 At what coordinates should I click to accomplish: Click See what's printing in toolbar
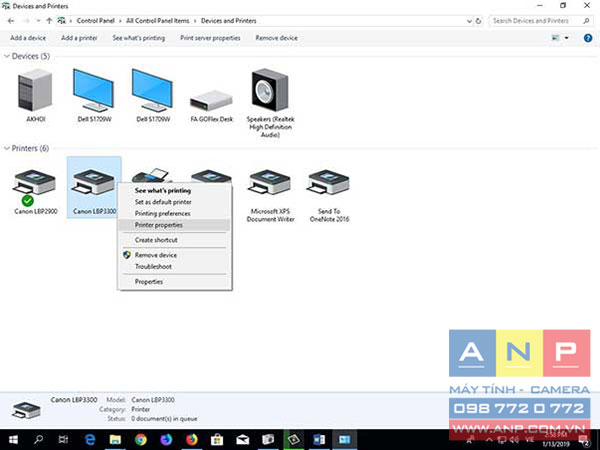(x=139, y=38)
